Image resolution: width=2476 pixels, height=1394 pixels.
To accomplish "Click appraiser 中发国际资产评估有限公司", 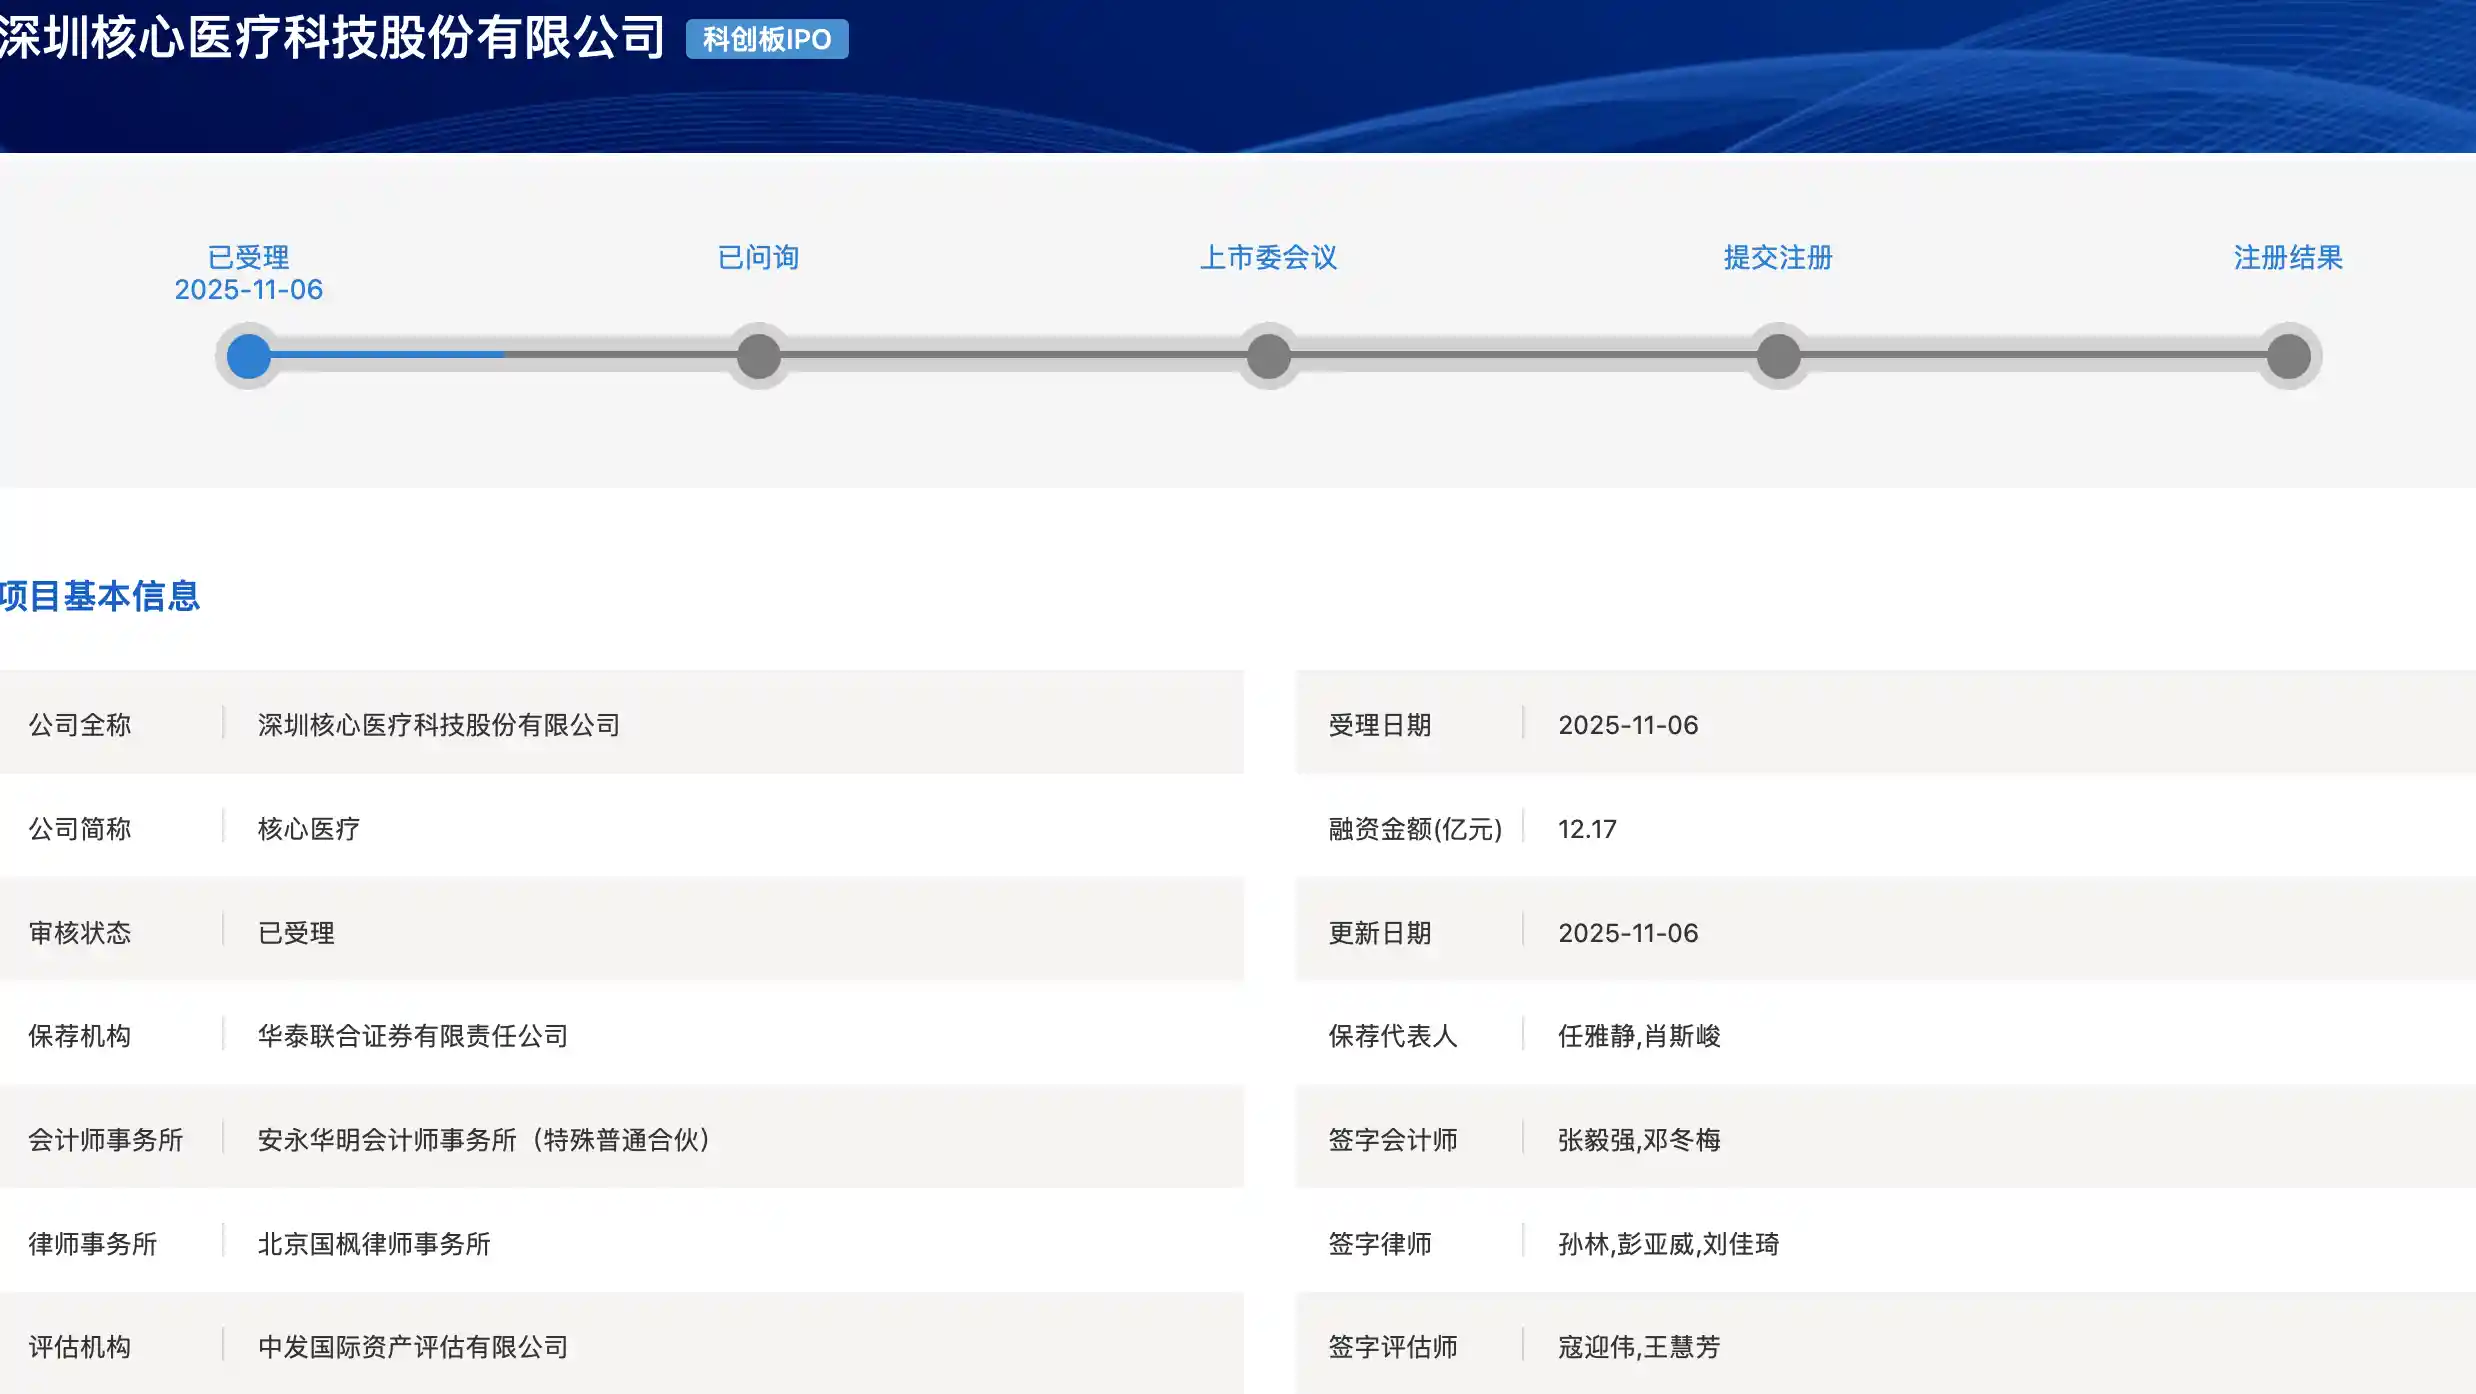I will pyautogui.click(x=410, y=1347).
